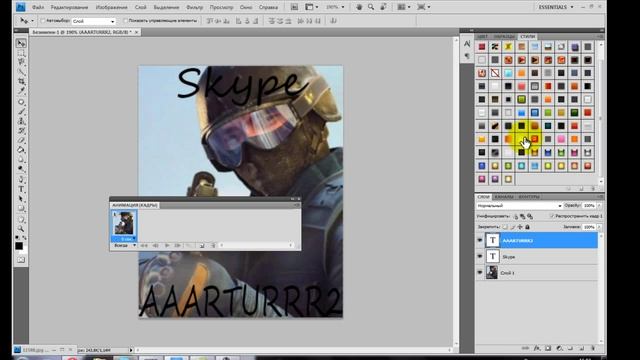
Task: Switch to the Контуры paths tab
Action: [529, 197]
